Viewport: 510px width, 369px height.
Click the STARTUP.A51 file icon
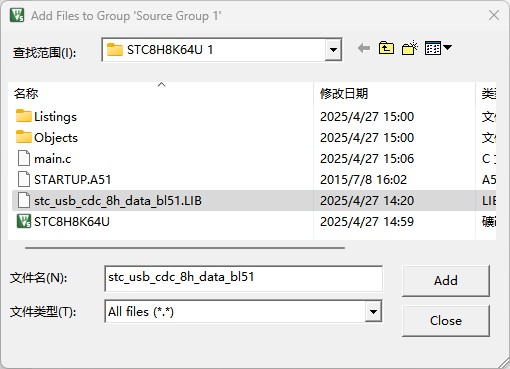[x=24, y=179]
